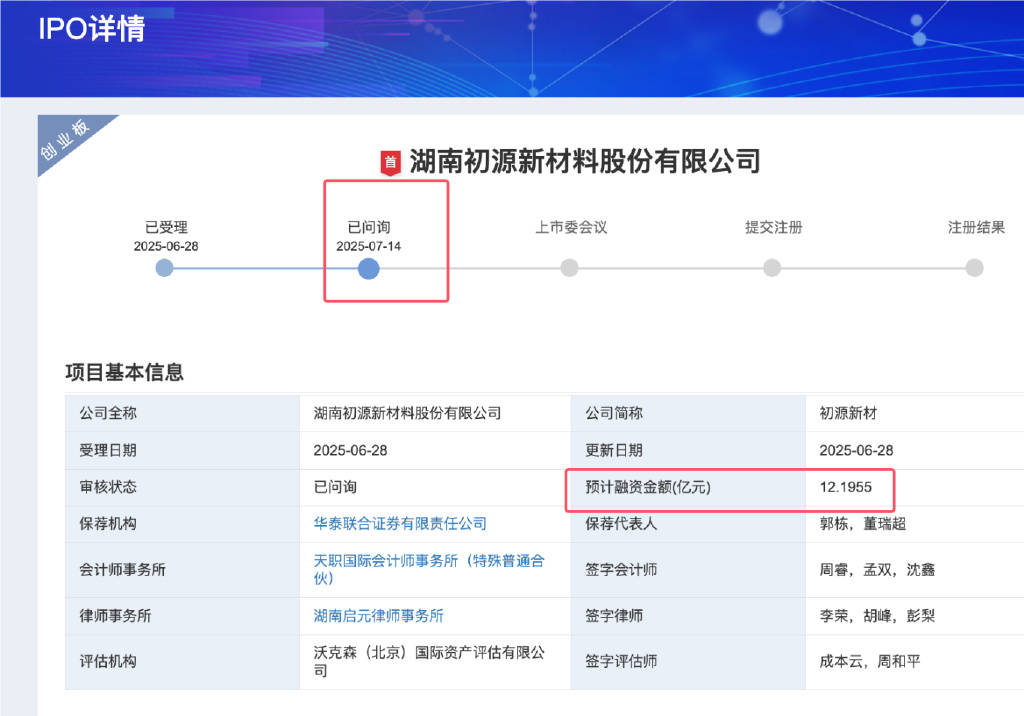Click the 注册结果 stage label
1024x716 pixels.
pyautogui.click(x=976, y=227)
